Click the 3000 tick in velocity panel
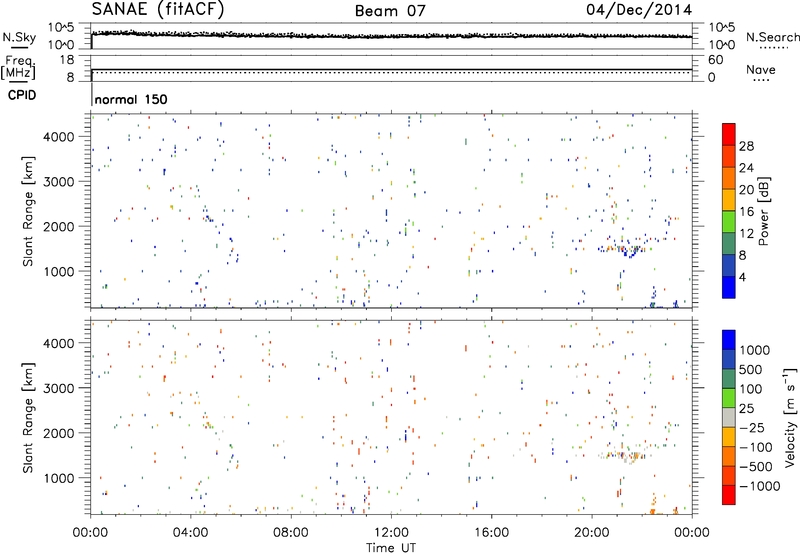Screen dimensions: 800x554 [x=58, y=388]
